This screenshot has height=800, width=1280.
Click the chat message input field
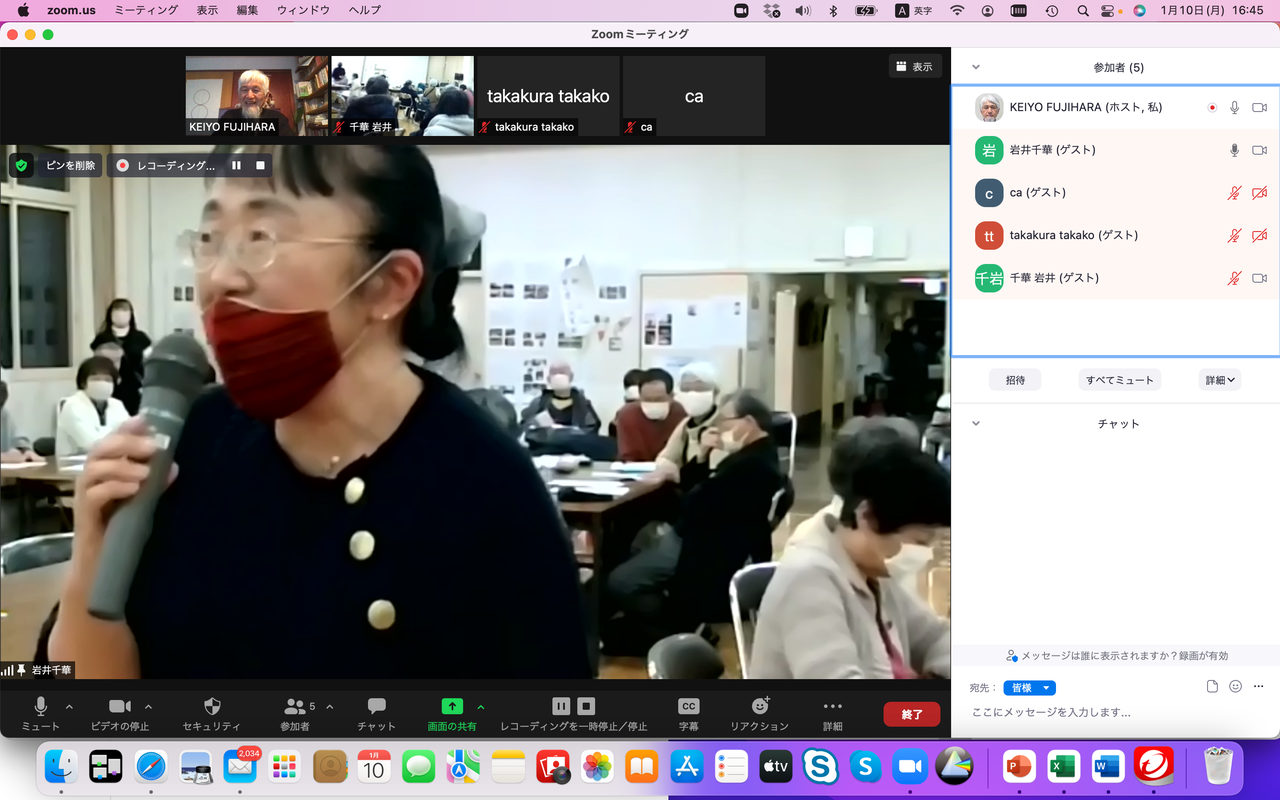[x=1115, y=713]
